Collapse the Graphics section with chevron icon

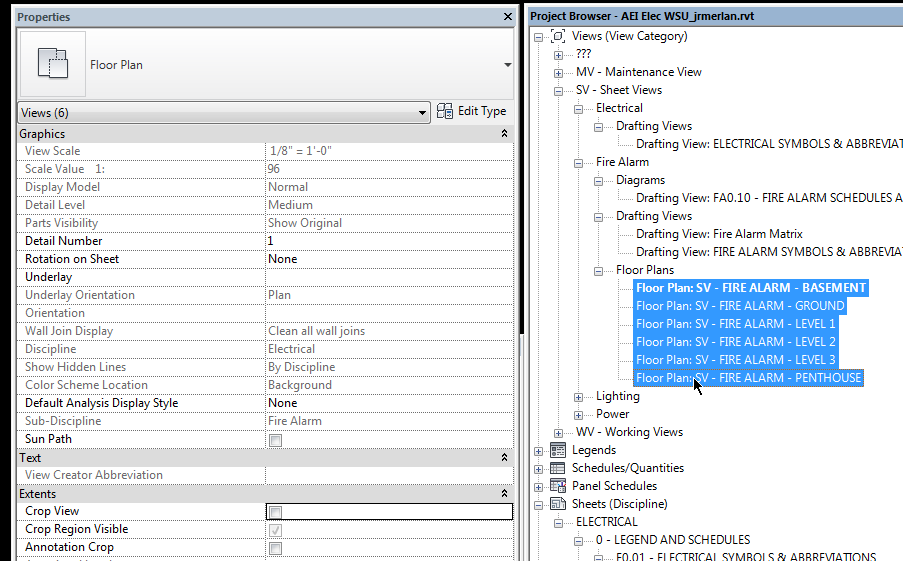pos(504,134)
